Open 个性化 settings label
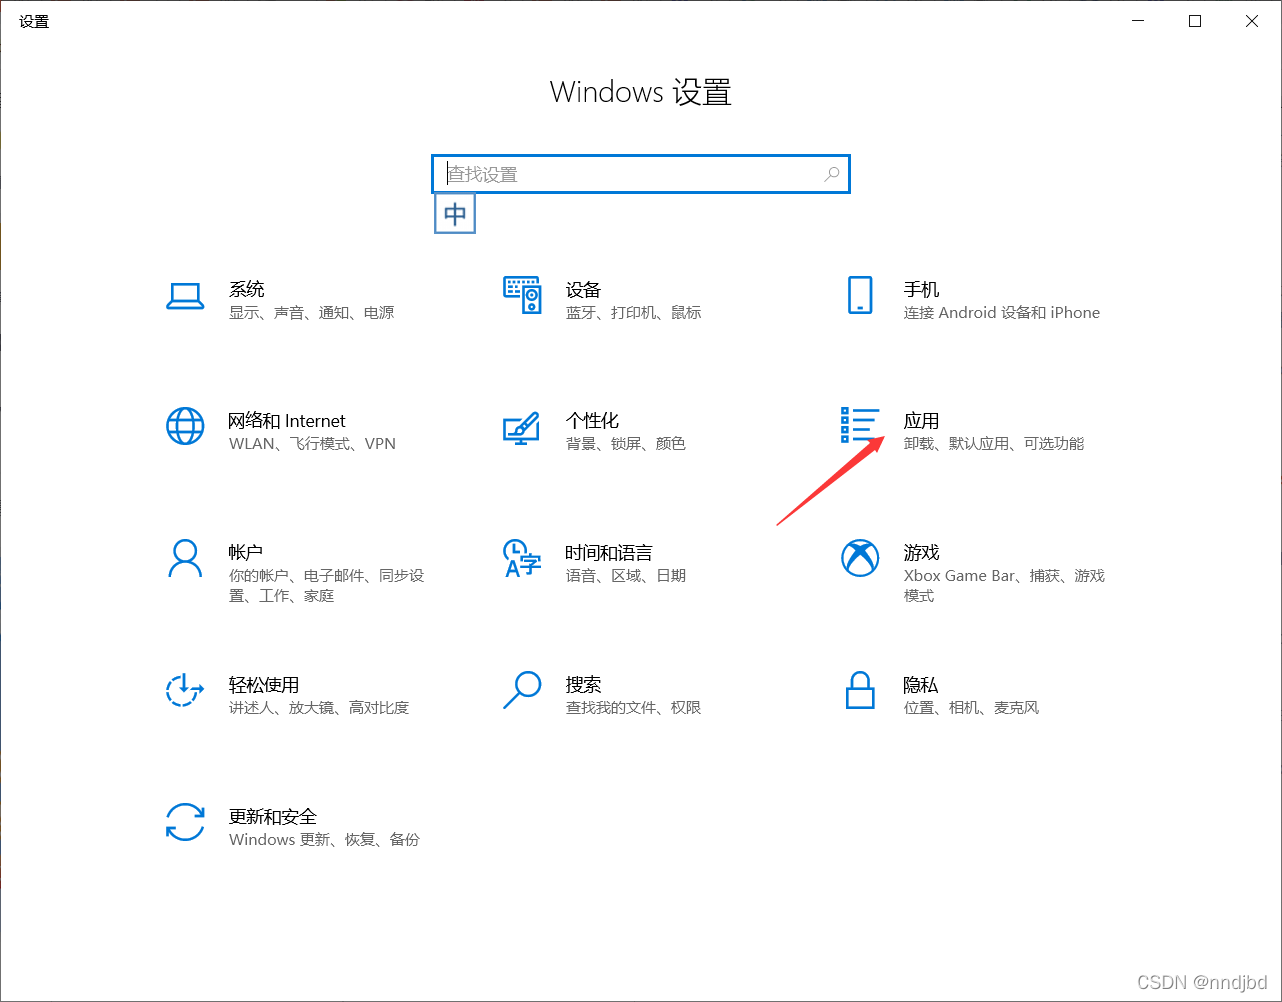Image resolution: width=1282 pixels, height=1002 pixels. point(592,421)
